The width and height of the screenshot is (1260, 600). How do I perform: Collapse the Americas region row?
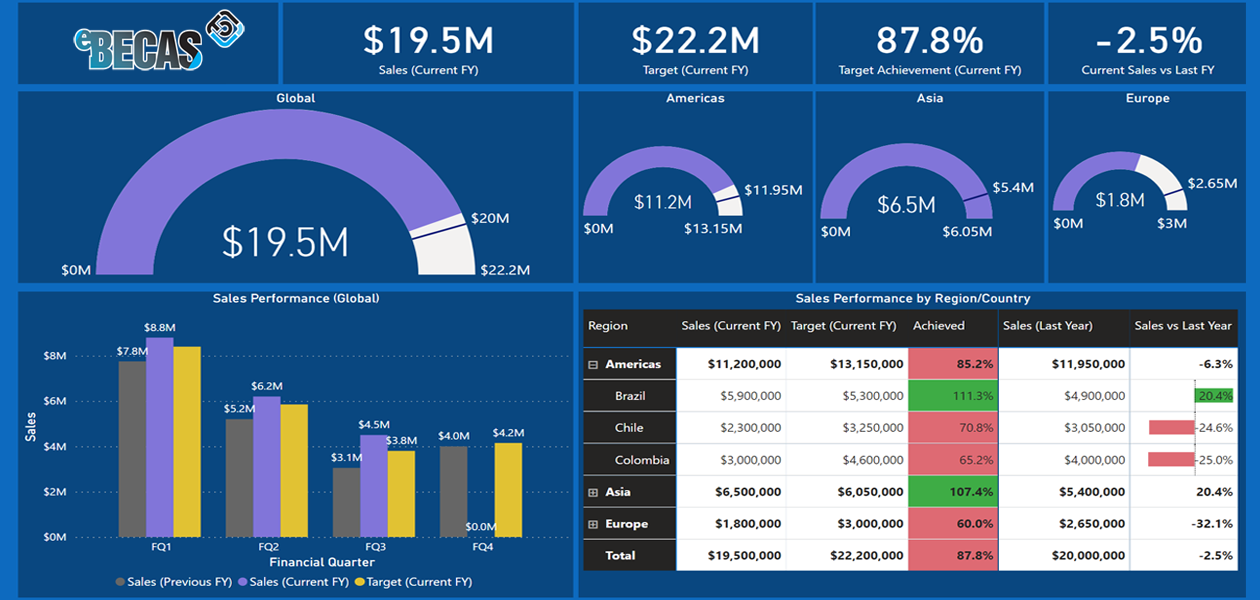(593, 365)
